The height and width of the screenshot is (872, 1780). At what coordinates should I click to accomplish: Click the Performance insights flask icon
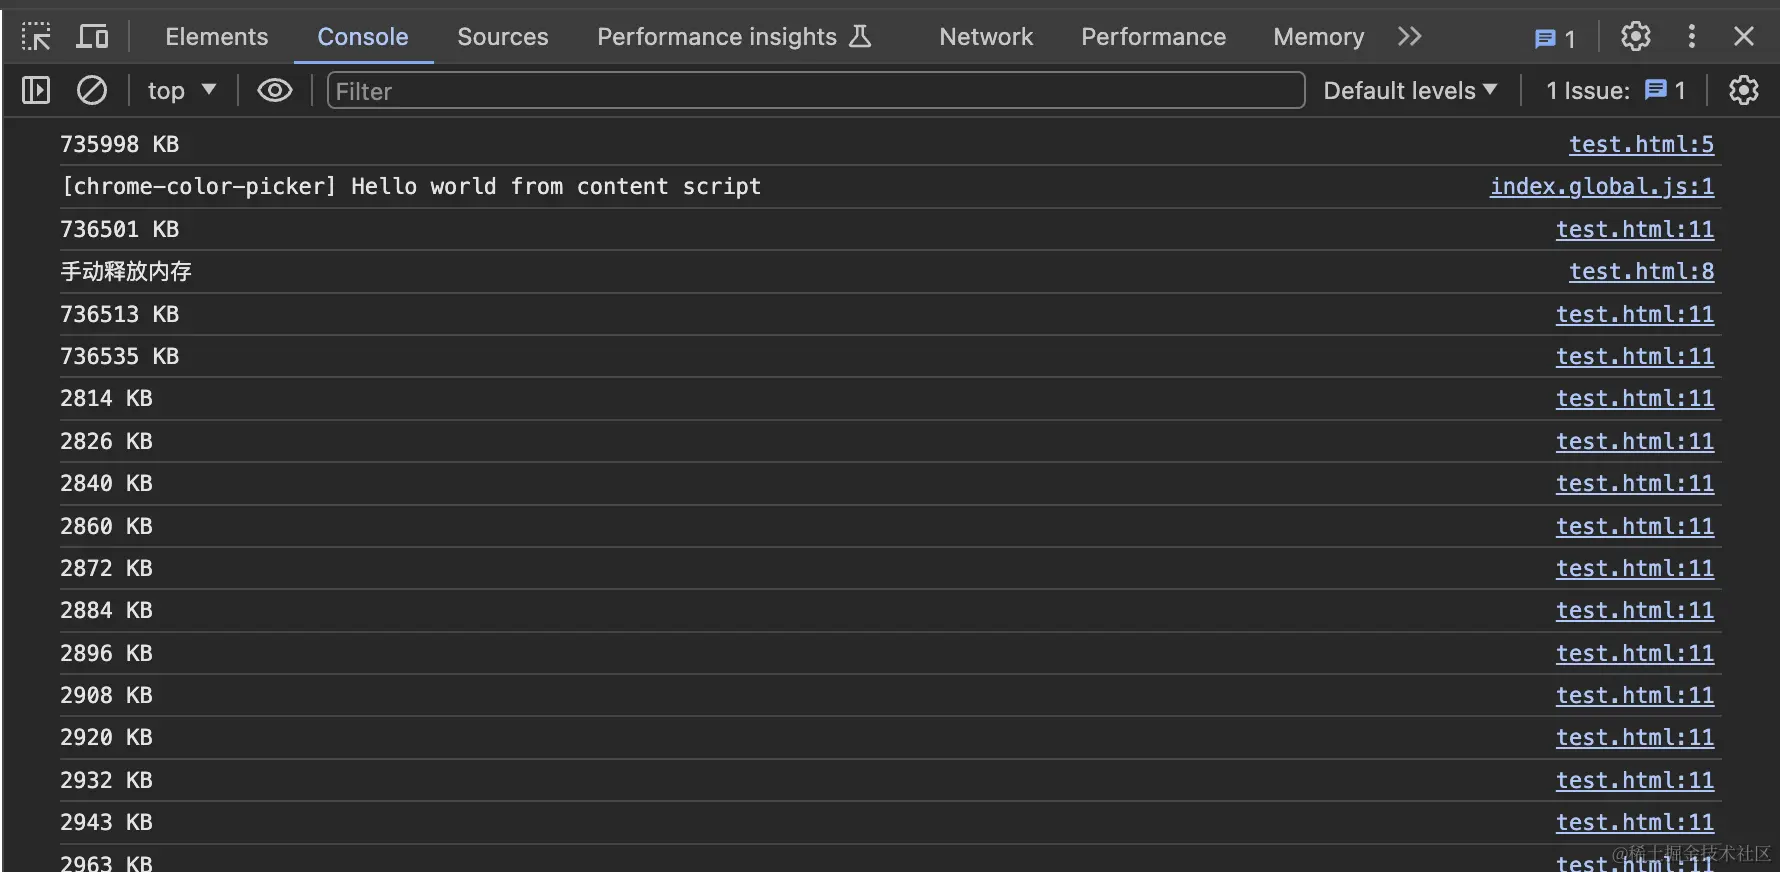pos(860,37)
